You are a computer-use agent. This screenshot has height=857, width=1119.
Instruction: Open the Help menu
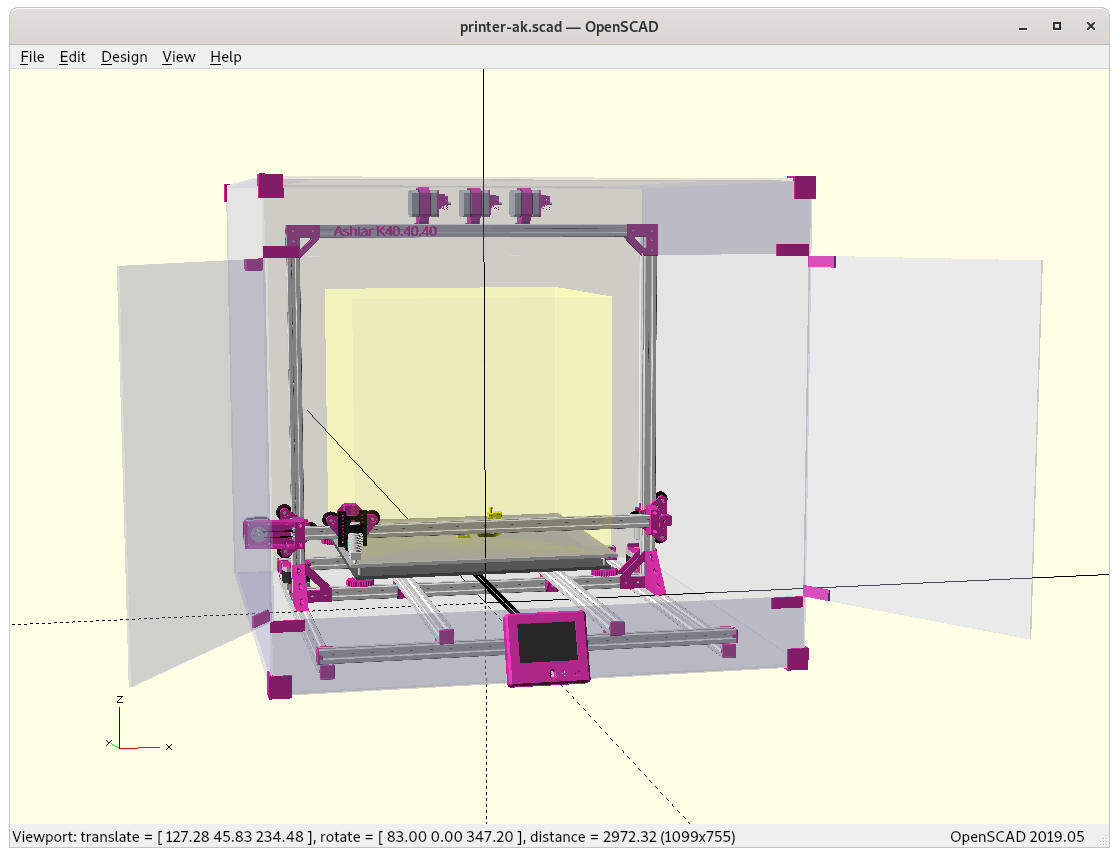(x=225, y=57)
